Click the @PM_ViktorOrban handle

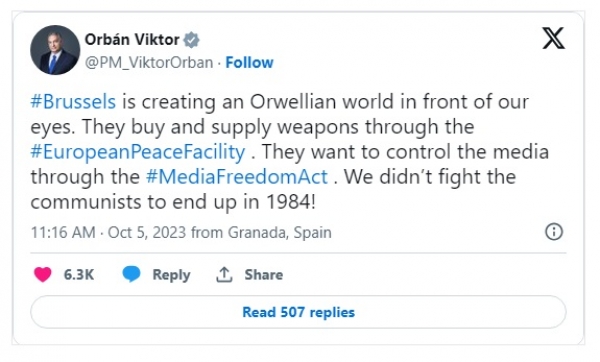148,63
